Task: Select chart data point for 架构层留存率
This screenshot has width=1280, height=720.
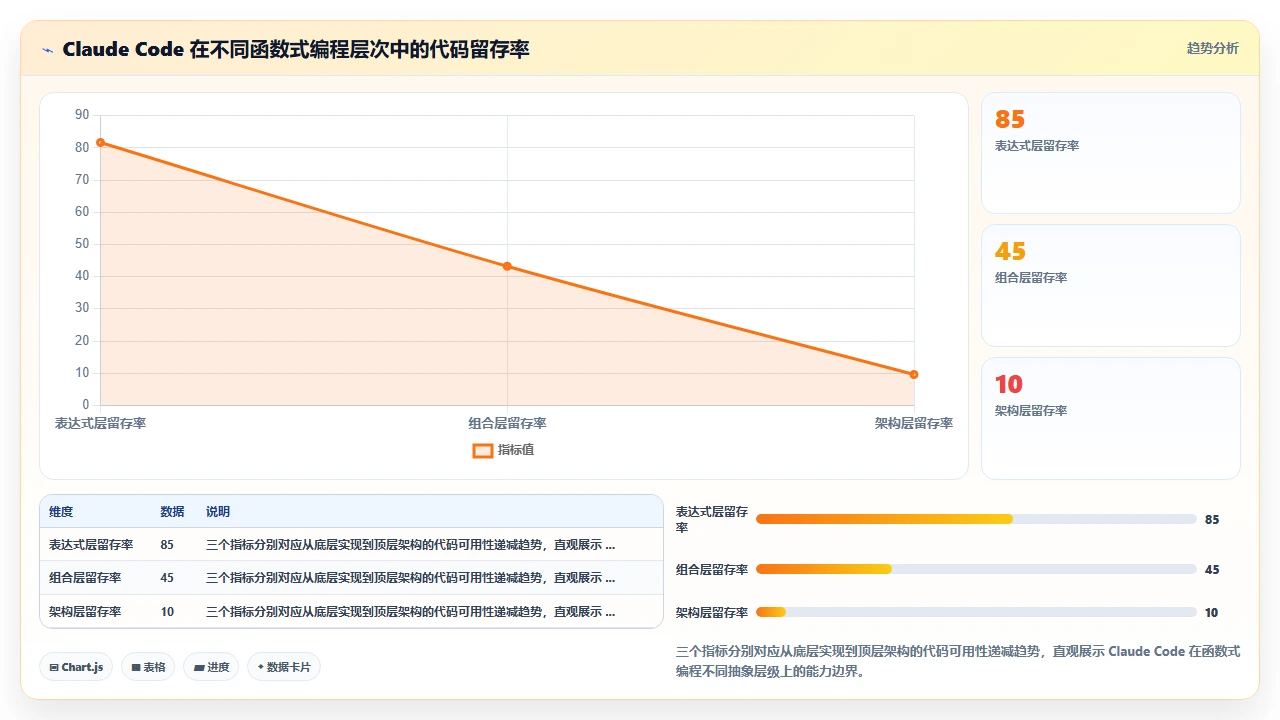Action: [x=914, y=374]
